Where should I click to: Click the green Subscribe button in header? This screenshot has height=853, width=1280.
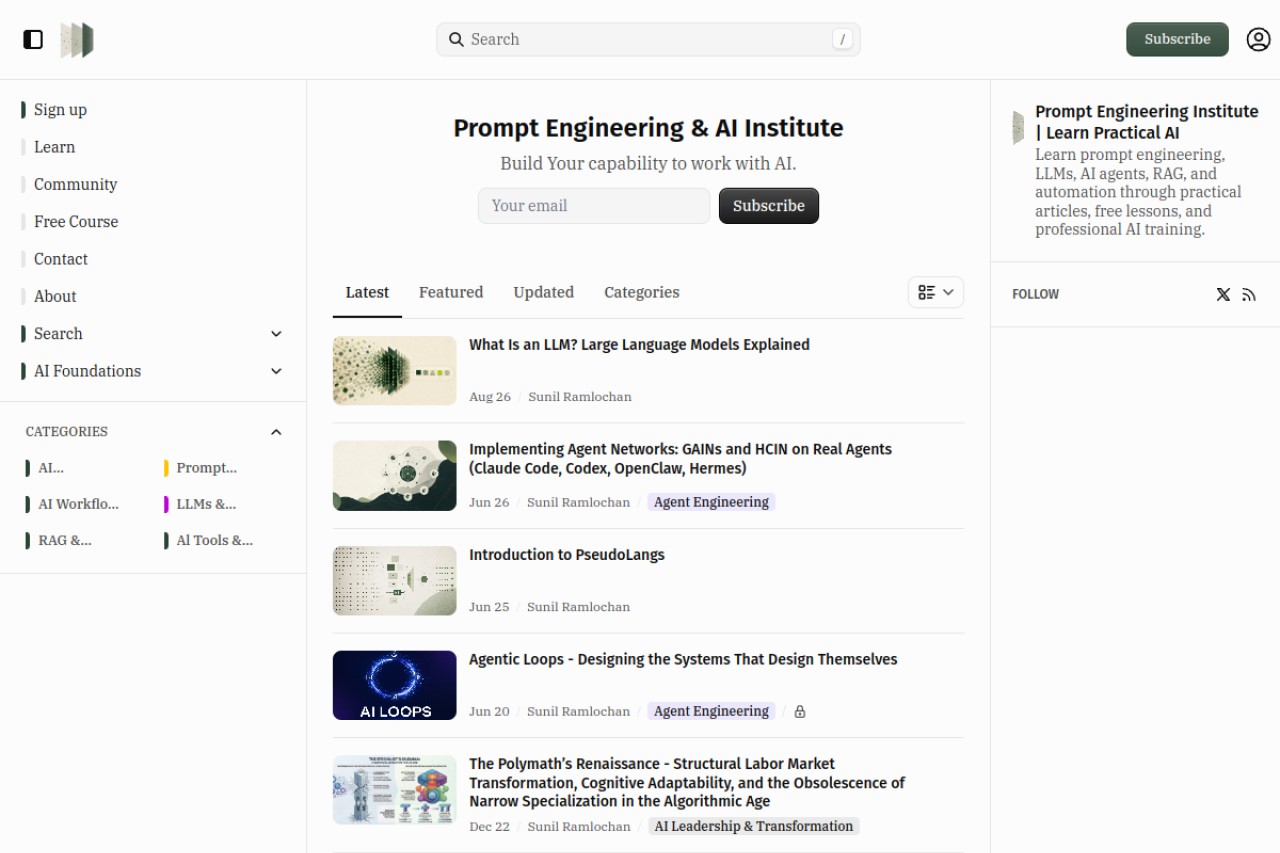[1177, 39]
